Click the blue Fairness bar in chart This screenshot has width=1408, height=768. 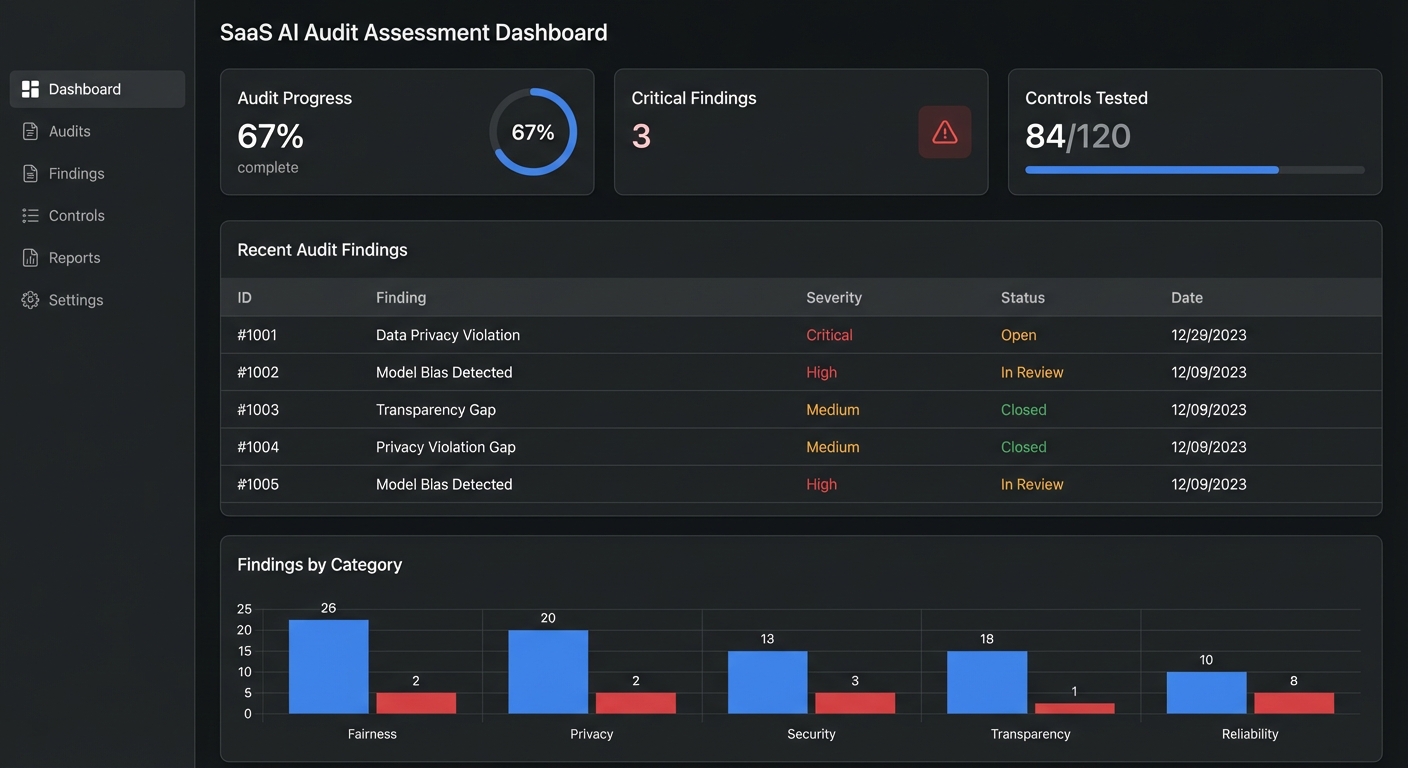tap(328, 668)
